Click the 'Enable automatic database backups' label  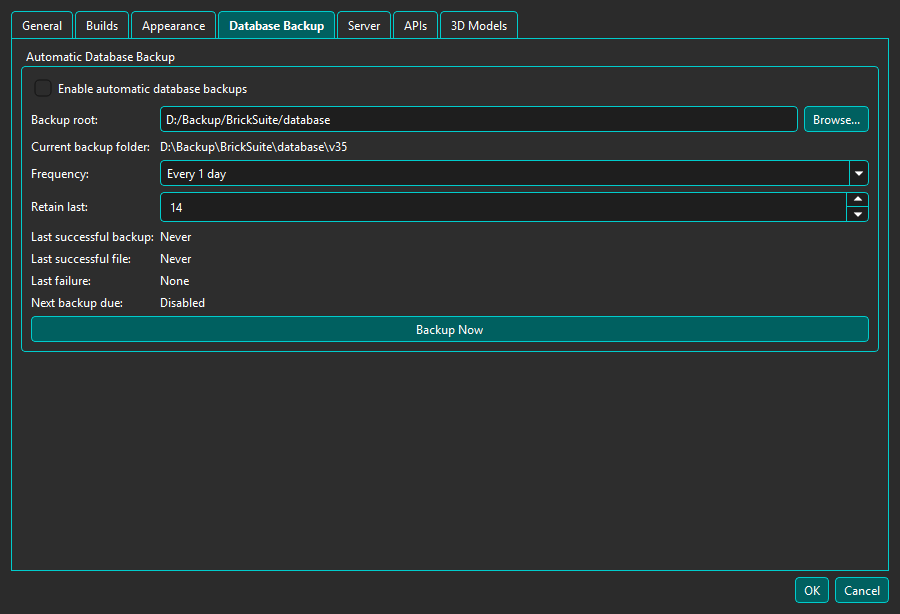[153, 89]
